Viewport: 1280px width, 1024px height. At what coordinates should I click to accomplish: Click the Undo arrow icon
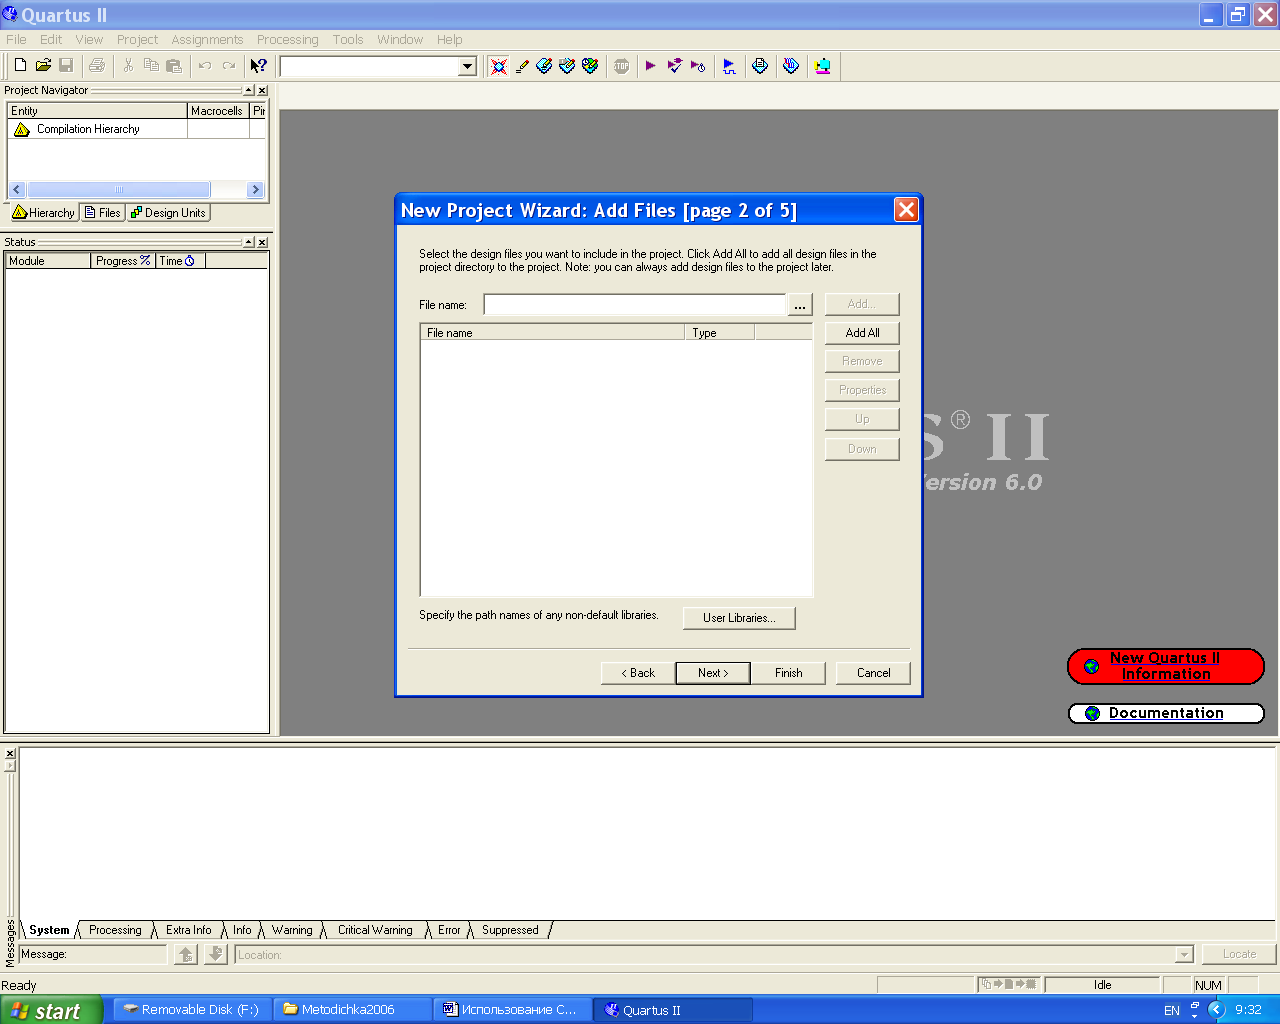coord(205,66)
